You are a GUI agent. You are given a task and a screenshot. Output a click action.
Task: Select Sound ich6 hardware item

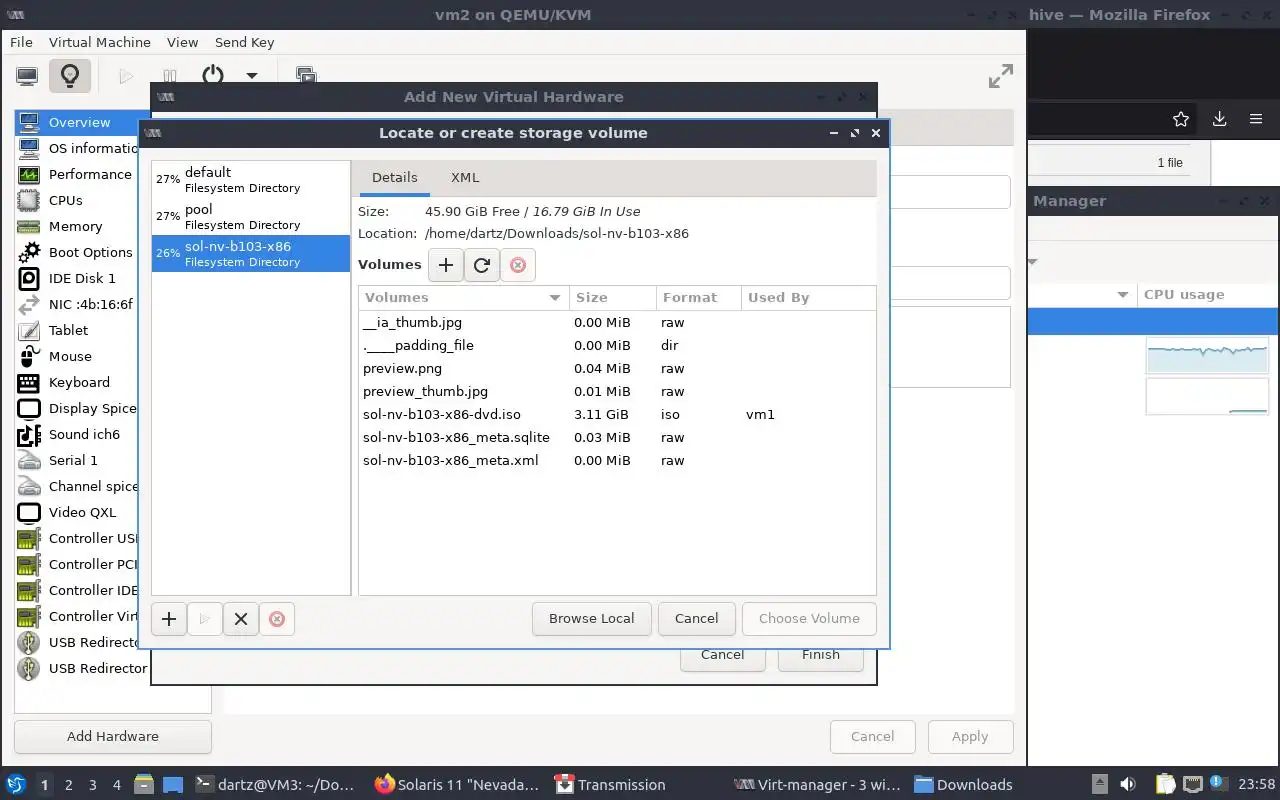click(77, 434)
